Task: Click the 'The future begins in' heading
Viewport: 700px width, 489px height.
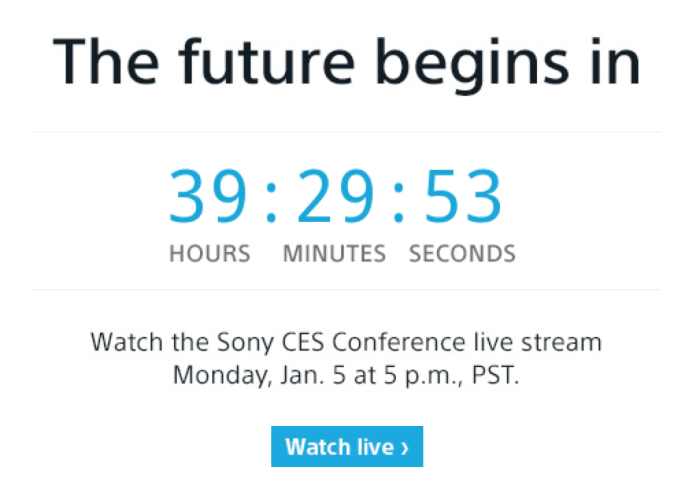Action: (x=347, y=64)
